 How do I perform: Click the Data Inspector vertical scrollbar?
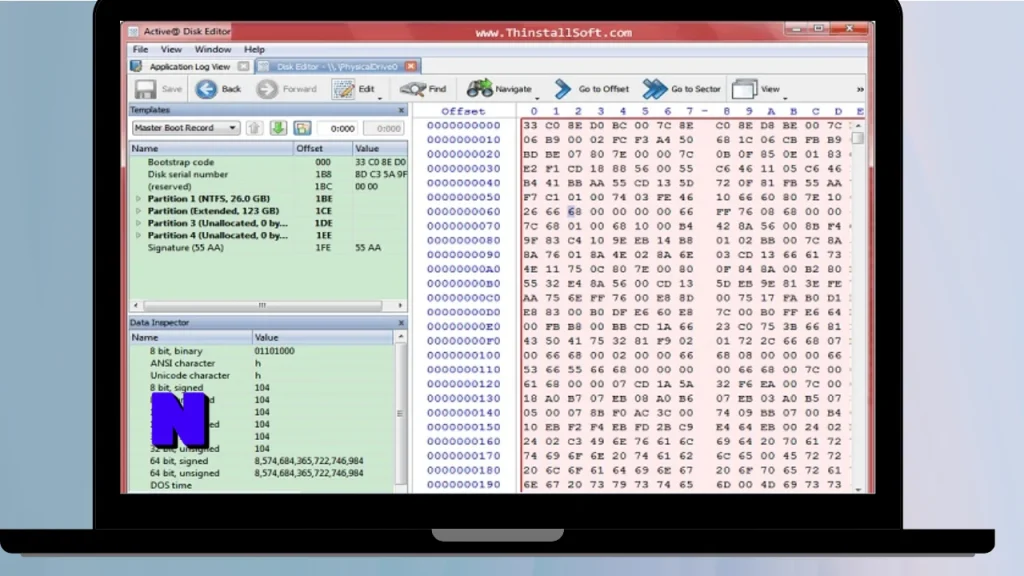(400, 413)
